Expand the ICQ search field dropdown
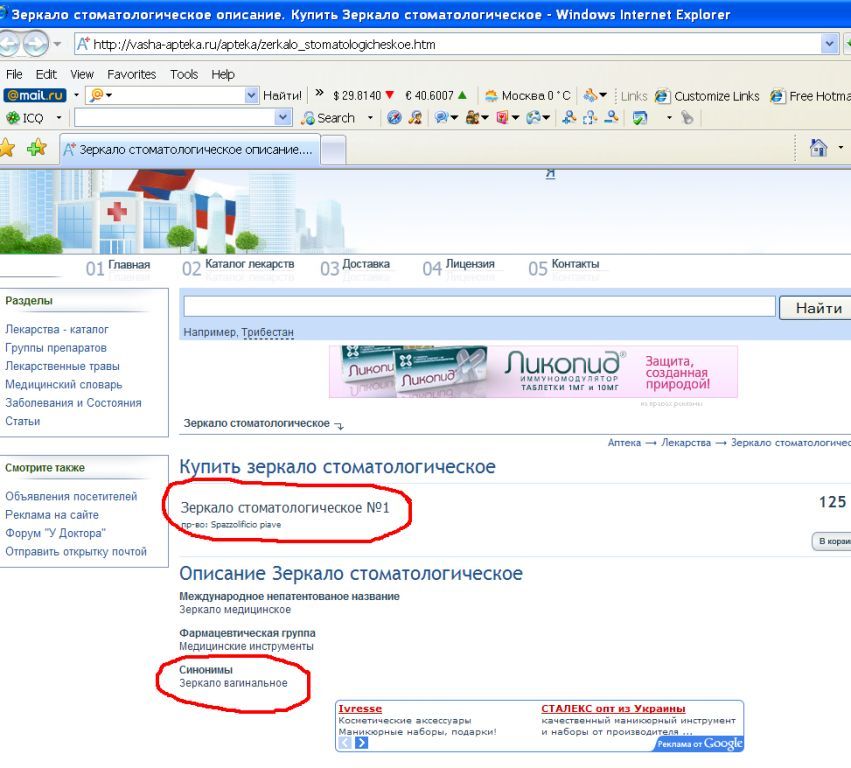Viewport: 851px width, 768px height. coord(283,118)
